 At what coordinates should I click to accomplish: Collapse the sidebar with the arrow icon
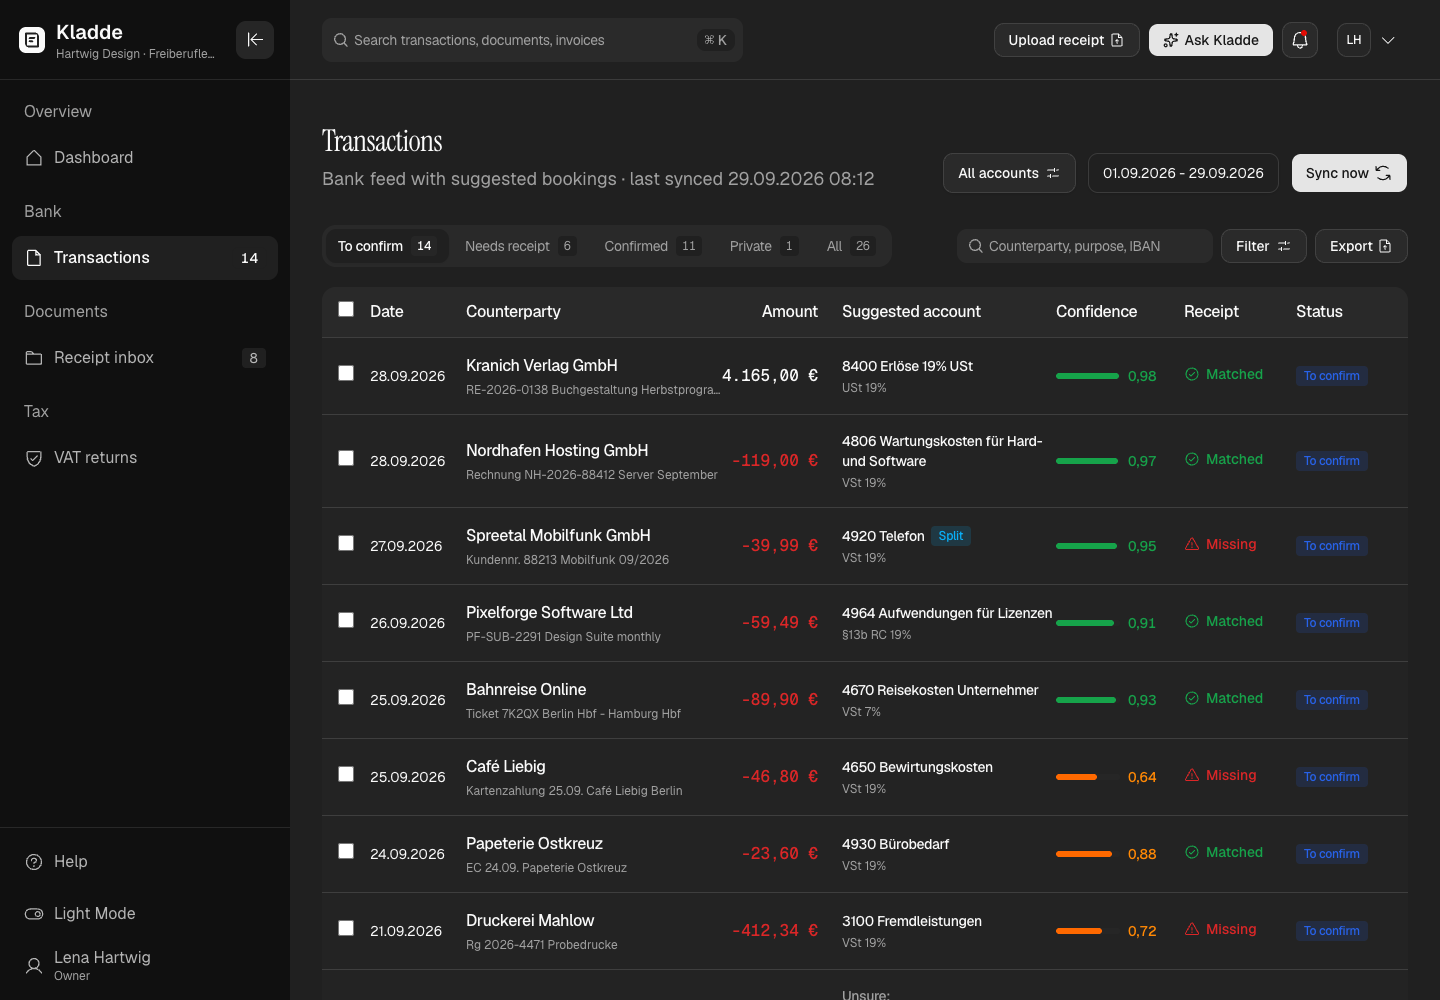pyautogui.click(x=255, y=40)
